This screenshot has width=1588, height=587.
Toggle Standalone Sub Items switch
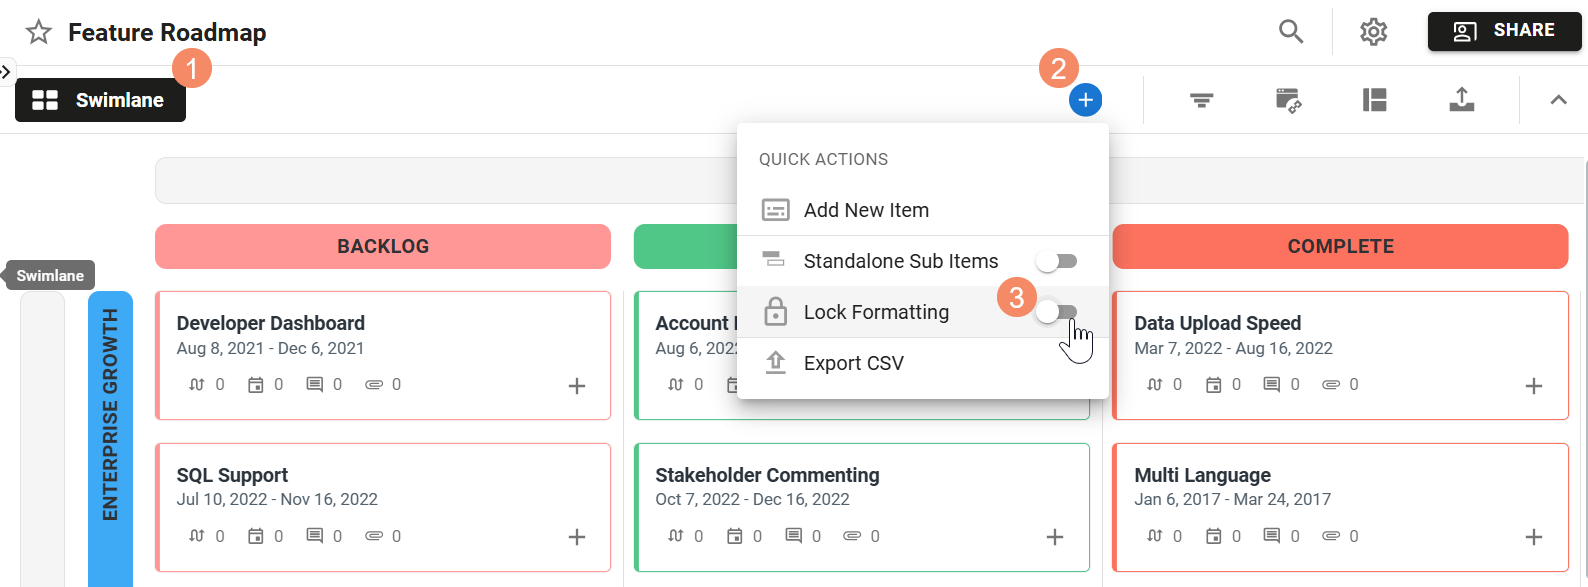tap(1056, 261)
